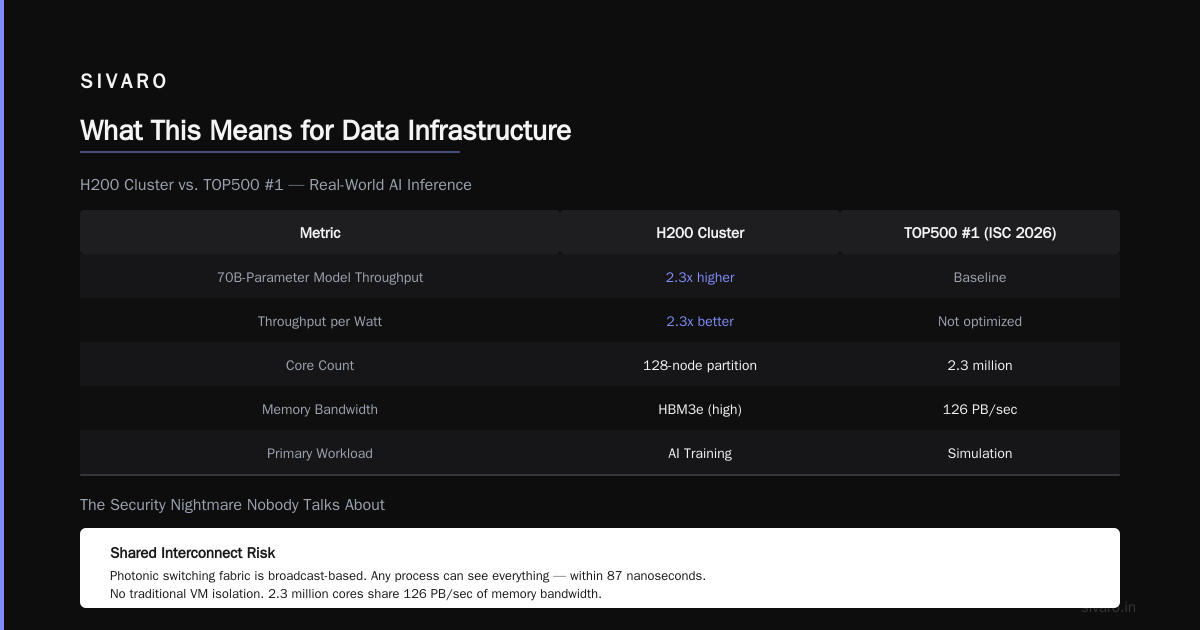Click the HBM3e (high) cell
Image resolution: width=1200 pixels, height=630 pixels.
pyautogui.click(x=700, y=409)
